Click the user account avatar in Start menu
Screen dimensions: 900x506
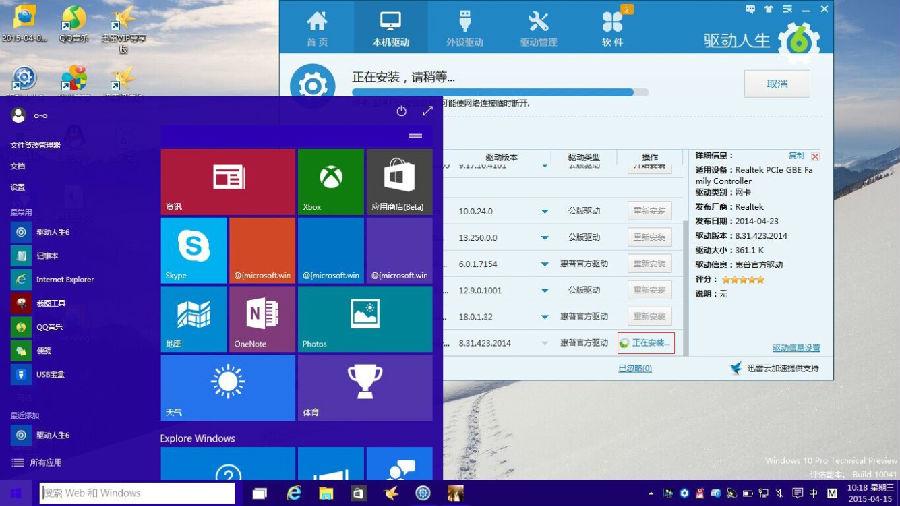[x=18, y=115]
